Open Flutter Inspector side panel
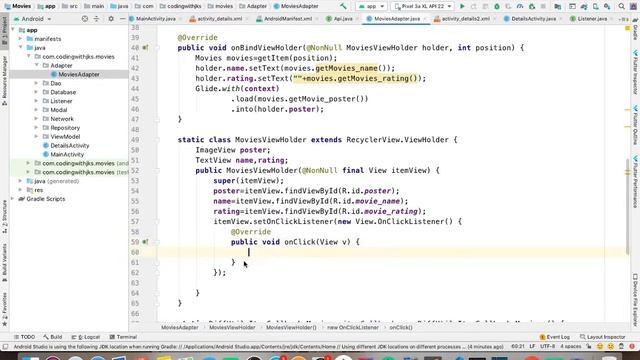Image resolution: width=640 pixels, height=360 pixels. tap(635, 73)
